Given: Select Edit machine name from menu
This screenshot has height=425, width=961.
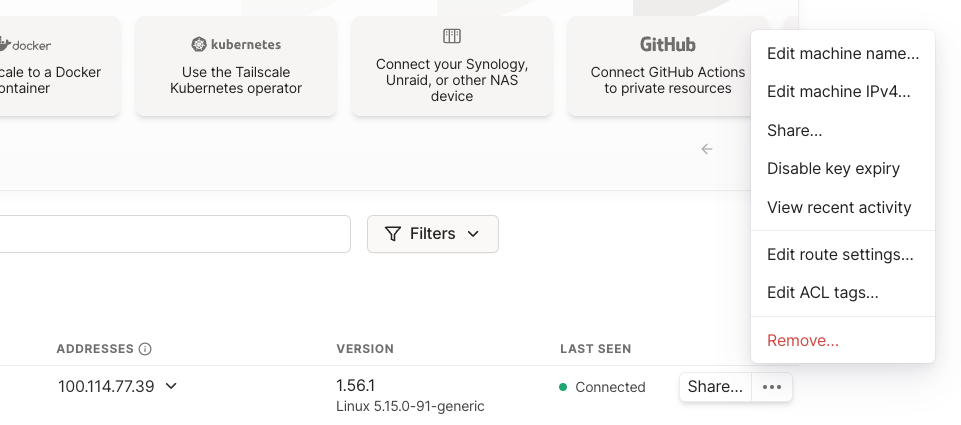Looking at the screenshot, I should coord(843,53).
